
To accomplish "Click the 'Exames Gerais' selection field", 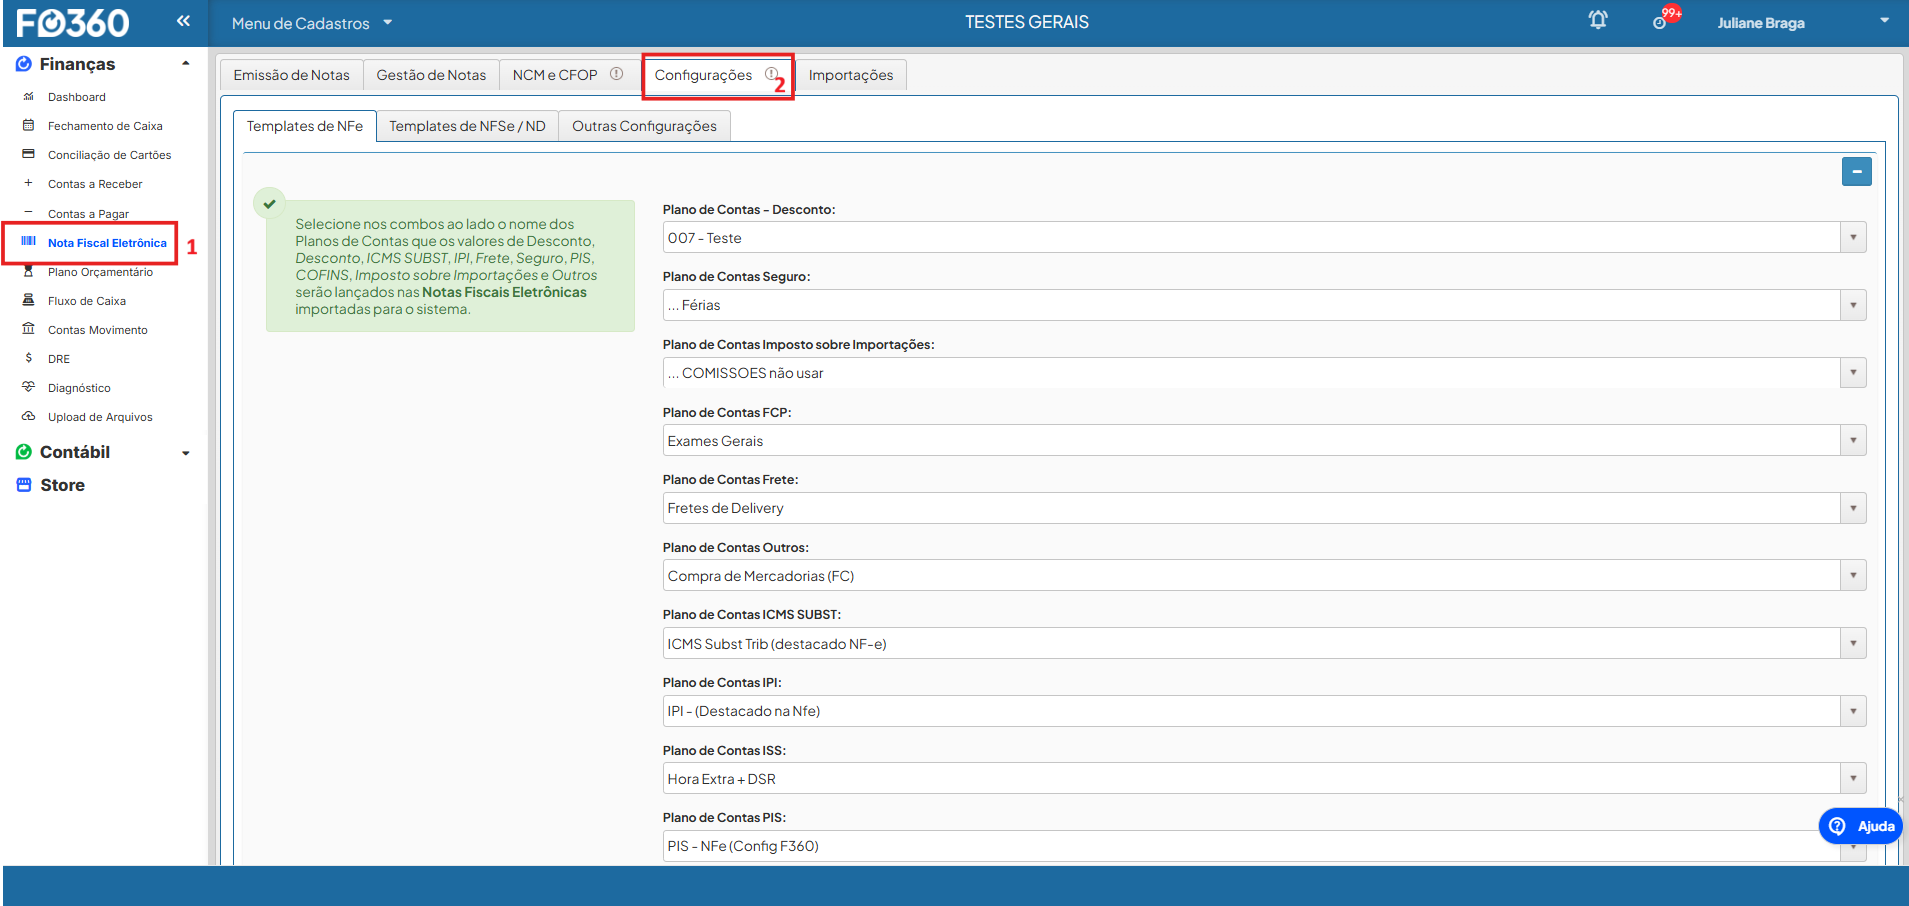I will pos(1264,441).
